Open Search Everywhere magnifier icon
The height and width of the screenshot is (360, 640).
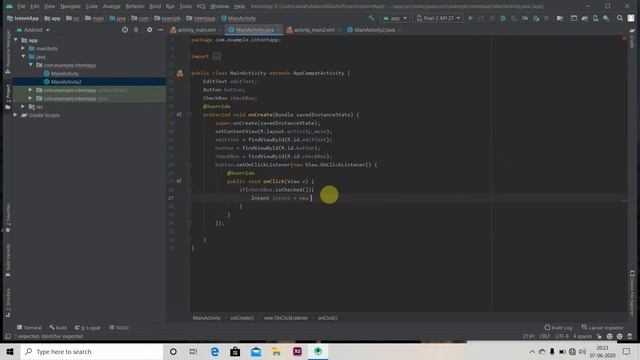pyautogui.click(x=620, y=18)
